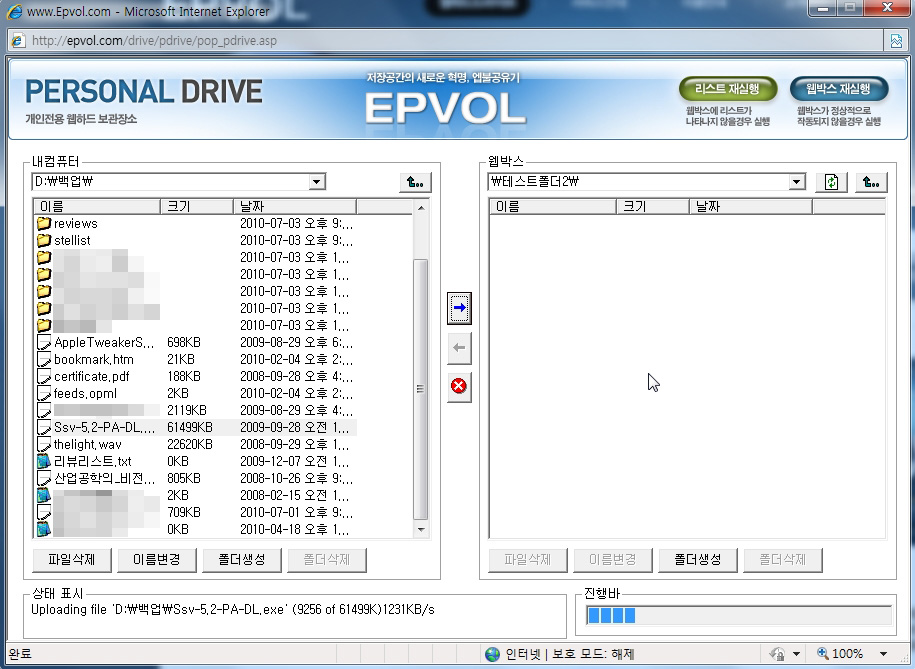This screenshot has width=915, height=669.
Task: Click the certificate.pdf file icon
Action: pyautogui.click(x=44, y=376)
